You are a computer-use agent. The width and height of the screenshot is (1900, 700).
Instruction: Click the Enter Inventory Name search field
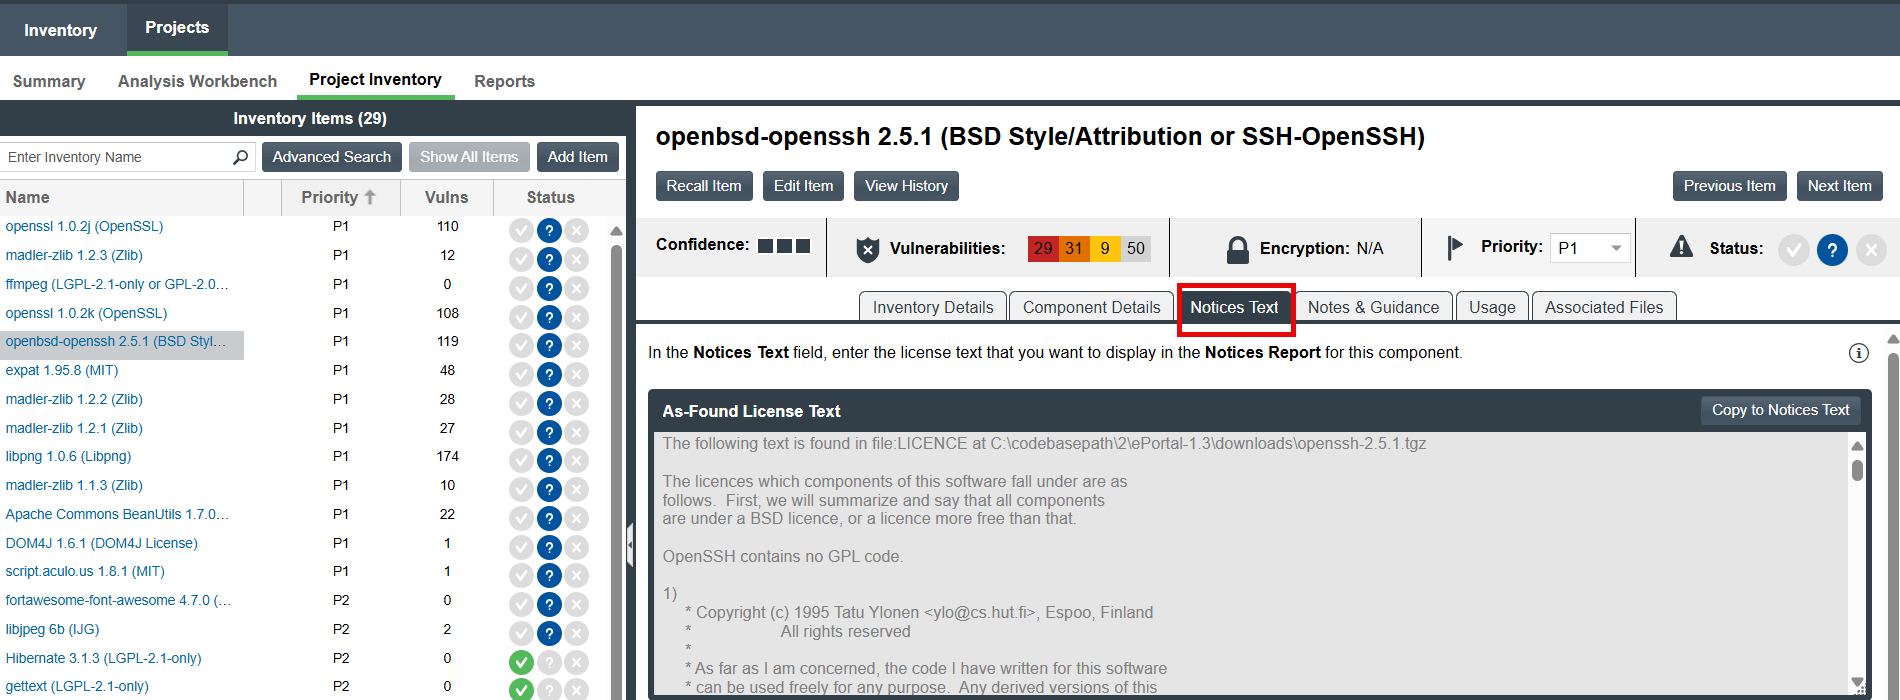[x=115, y=157]
